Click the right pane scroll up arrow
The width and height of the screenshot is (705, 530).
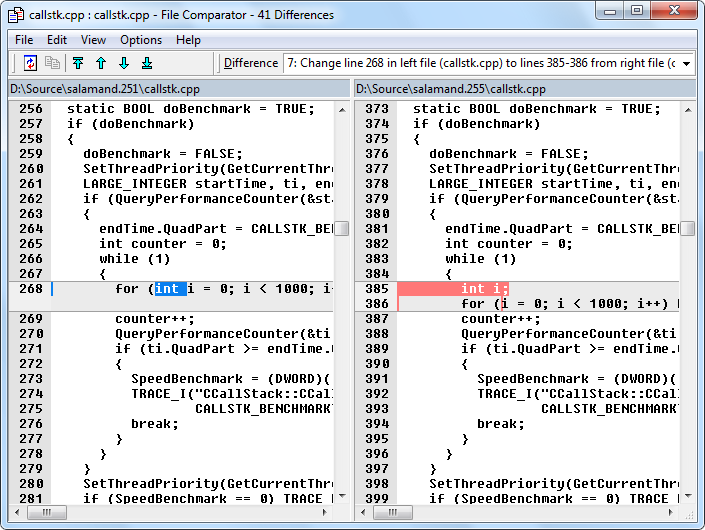click(688, 110)
